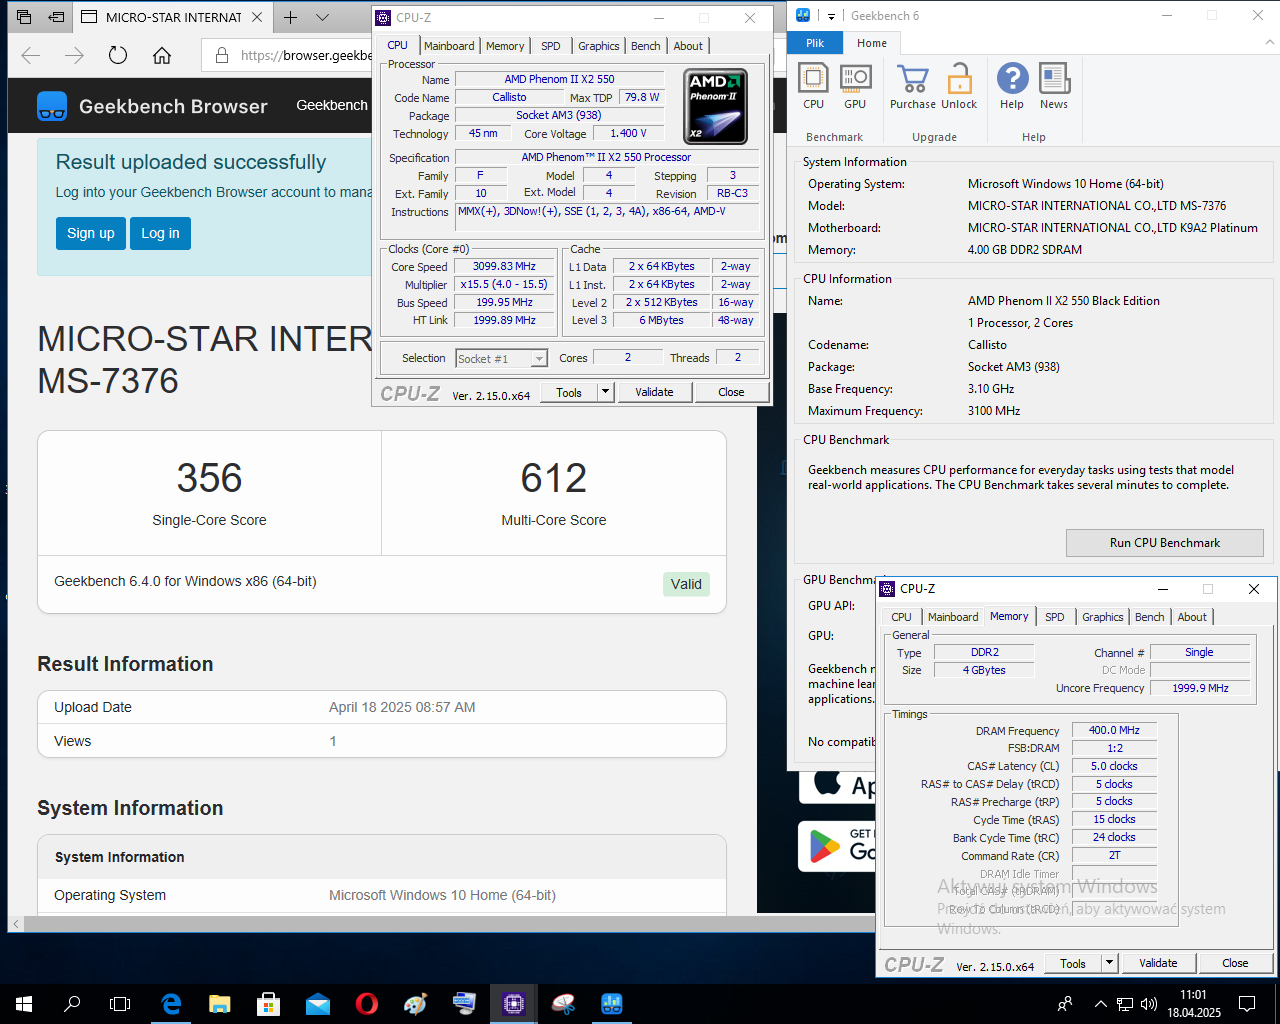Select Graphics tab in upper CPU-Z
This screenshot has height=1024, width=1280.
point(599,46)
